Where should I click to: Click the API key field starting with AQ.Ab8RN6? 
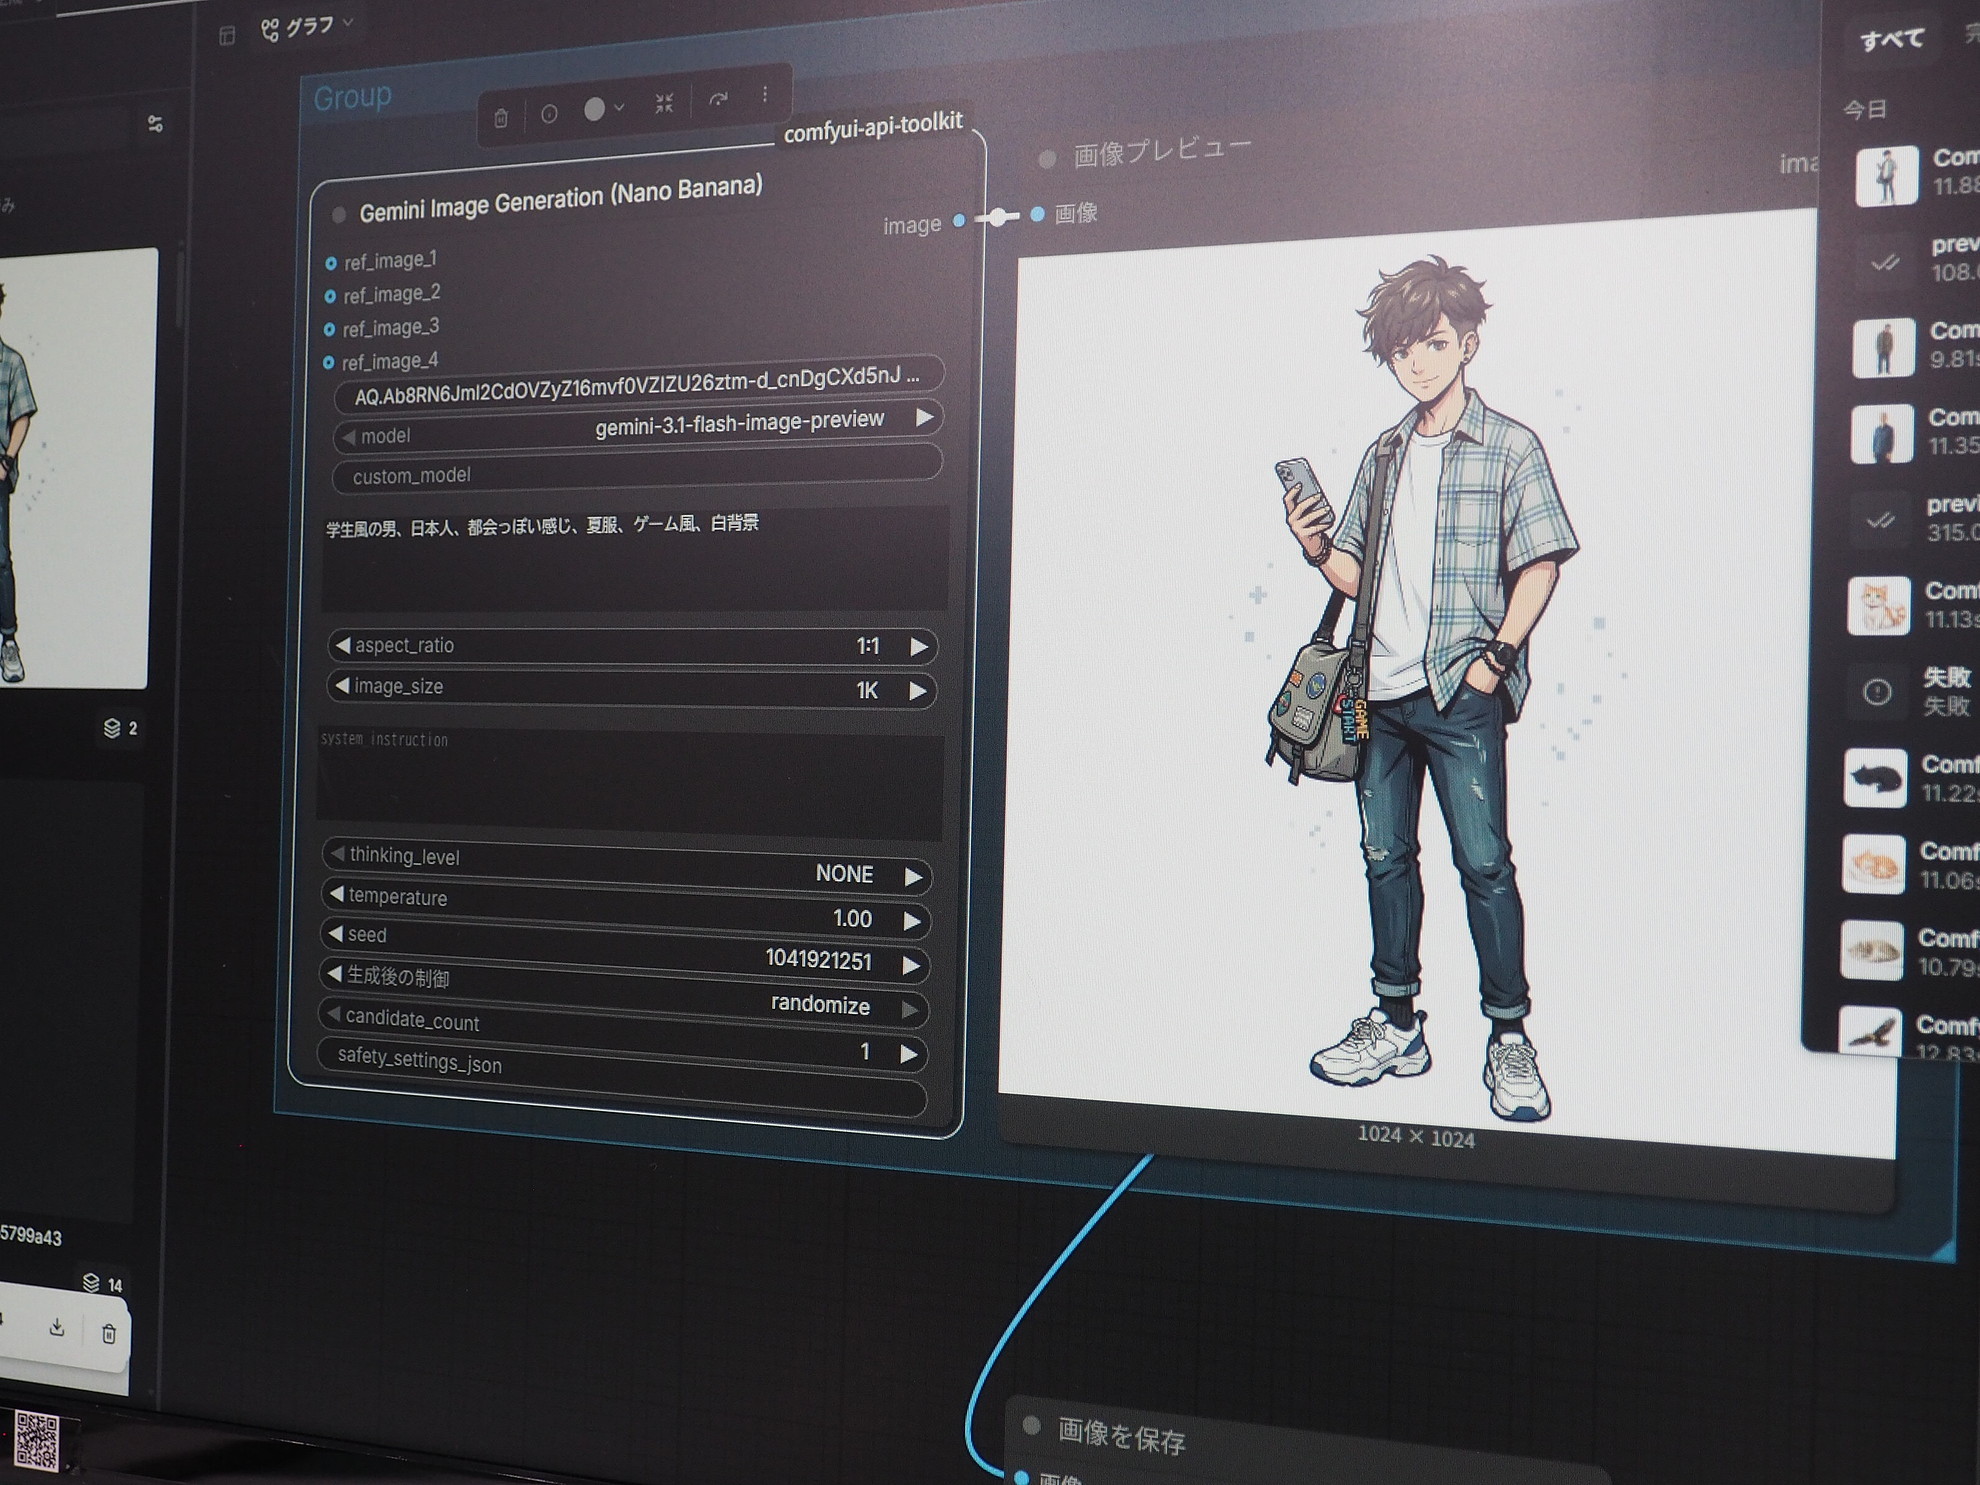[637, 385]
